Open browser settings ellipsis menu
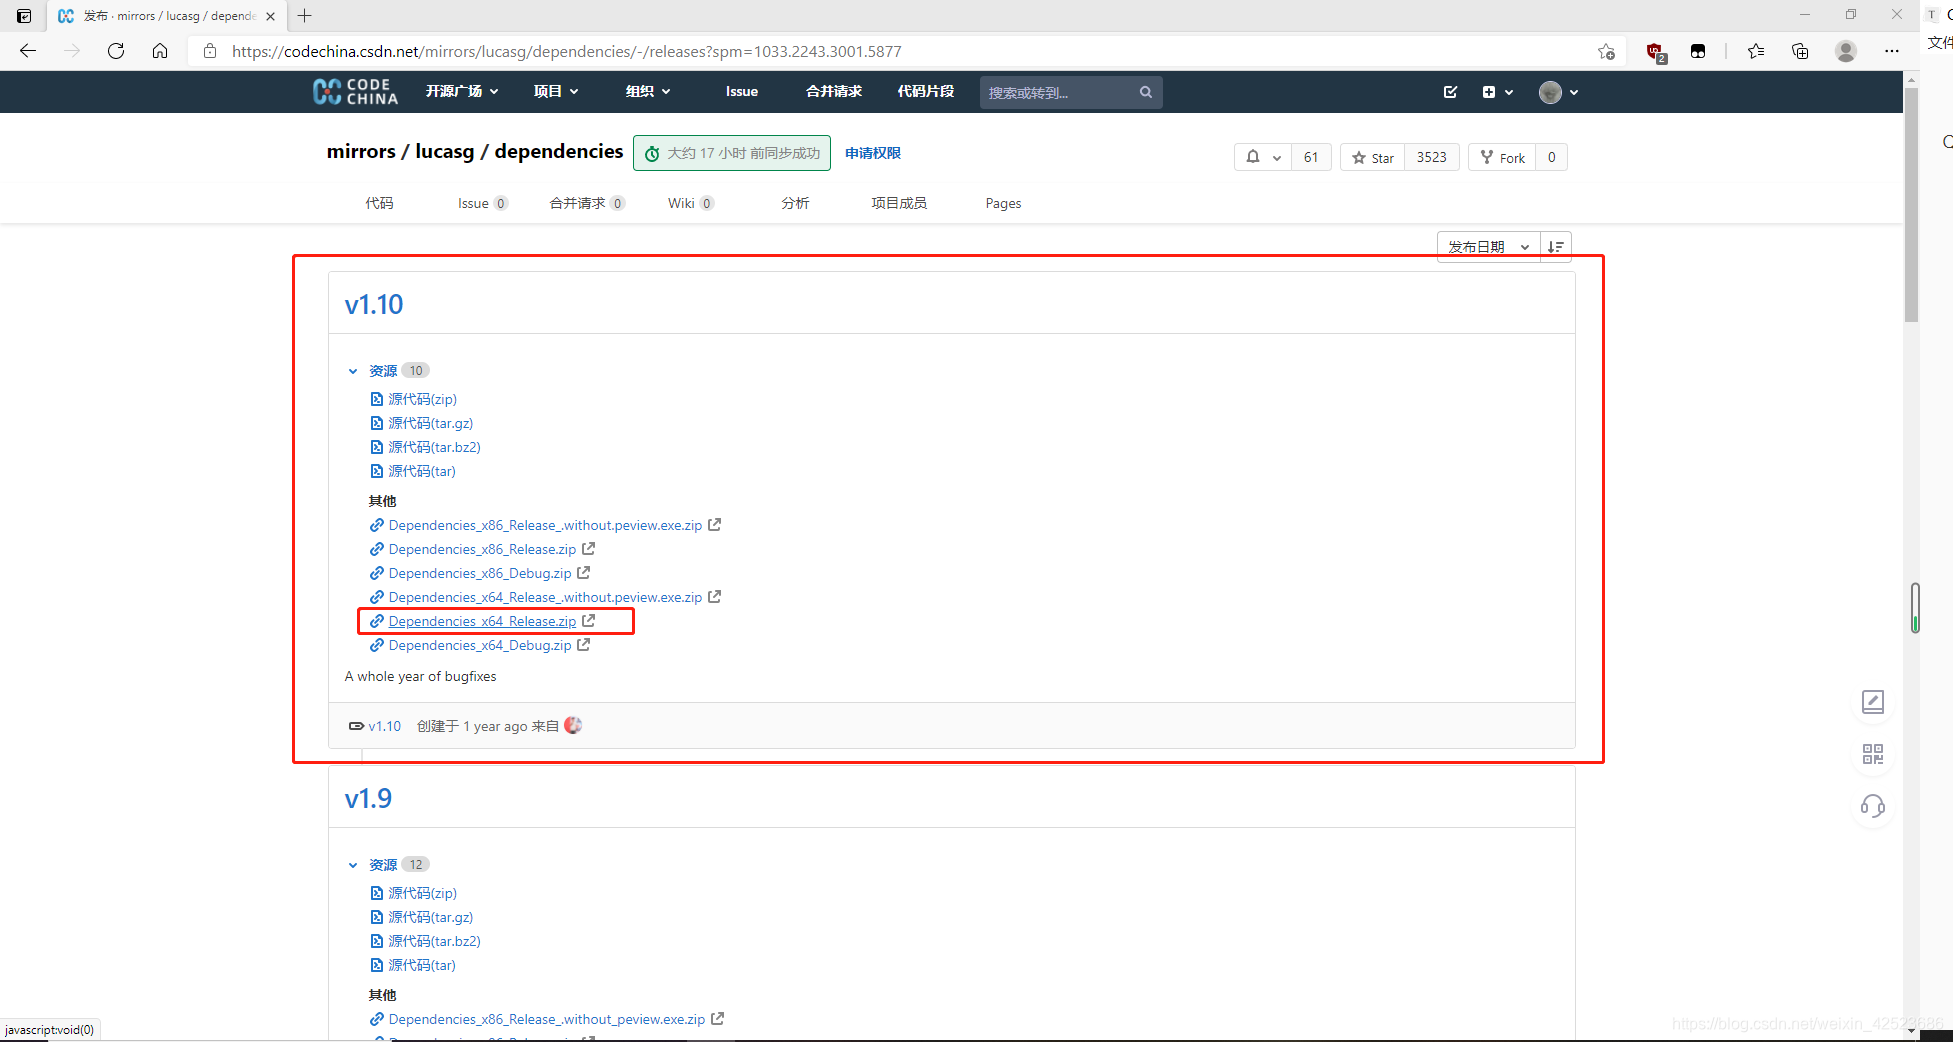1953x1042 pixels. click(x=1892, y=51)
